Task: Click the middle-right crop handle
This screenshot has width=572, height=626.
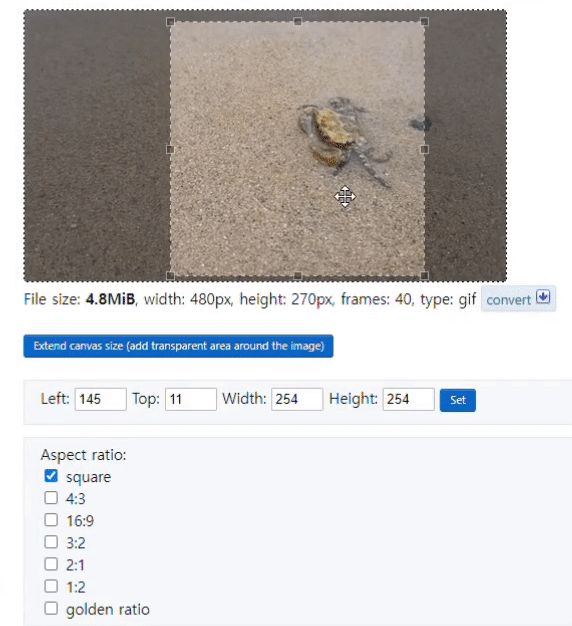Action: coord(424,149)
